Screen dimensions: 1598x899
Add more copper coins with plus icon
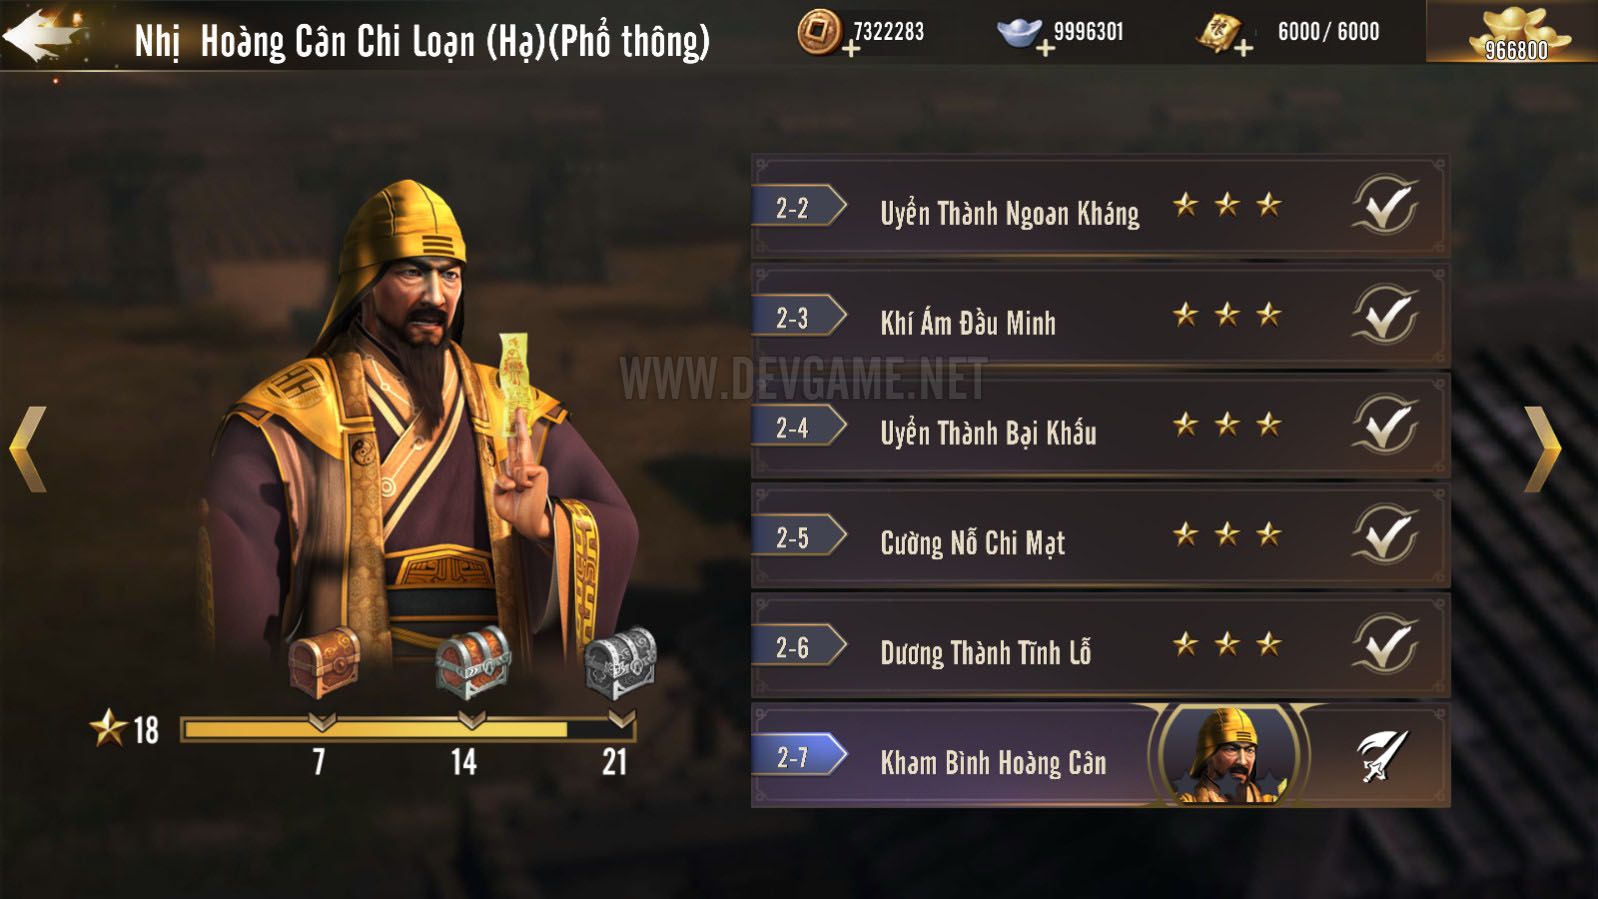(x=851, y=48)
